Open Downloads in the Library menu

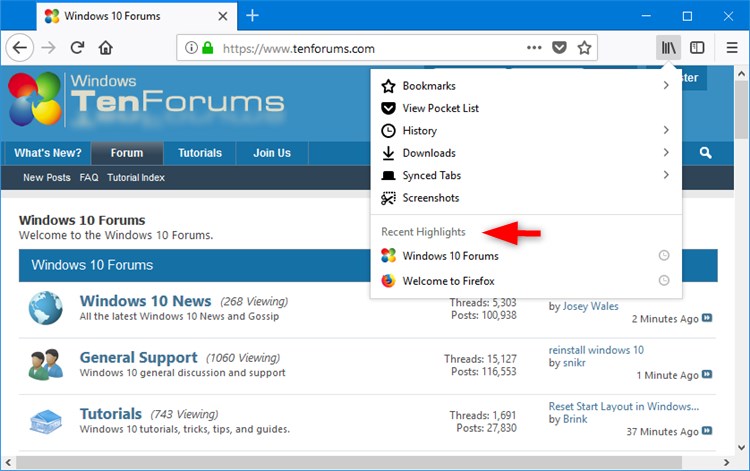coord(526,153)
